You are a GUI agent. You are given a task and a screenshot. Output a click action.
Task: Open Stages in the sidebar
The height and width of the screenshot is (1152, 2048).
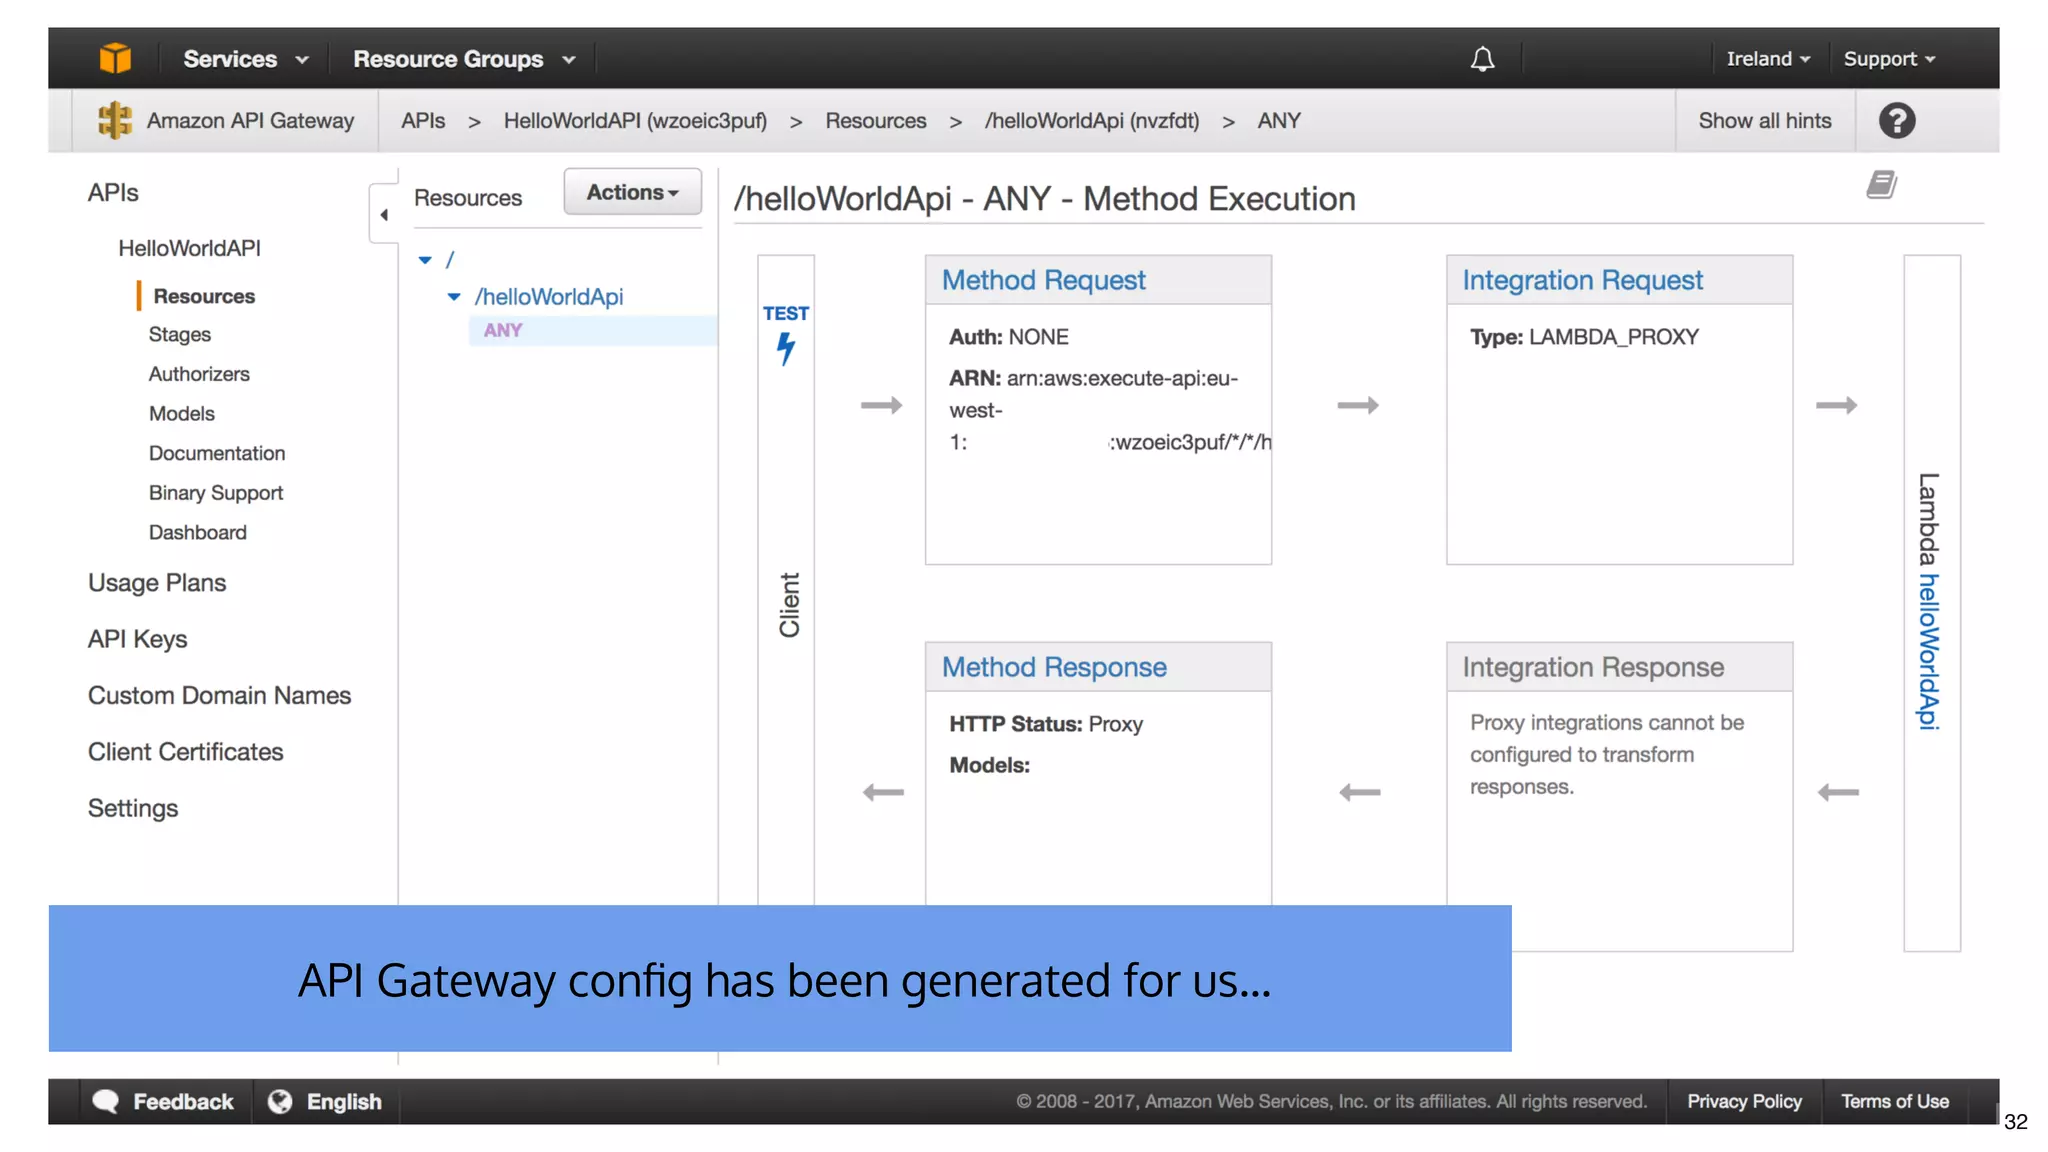(180, 334)
